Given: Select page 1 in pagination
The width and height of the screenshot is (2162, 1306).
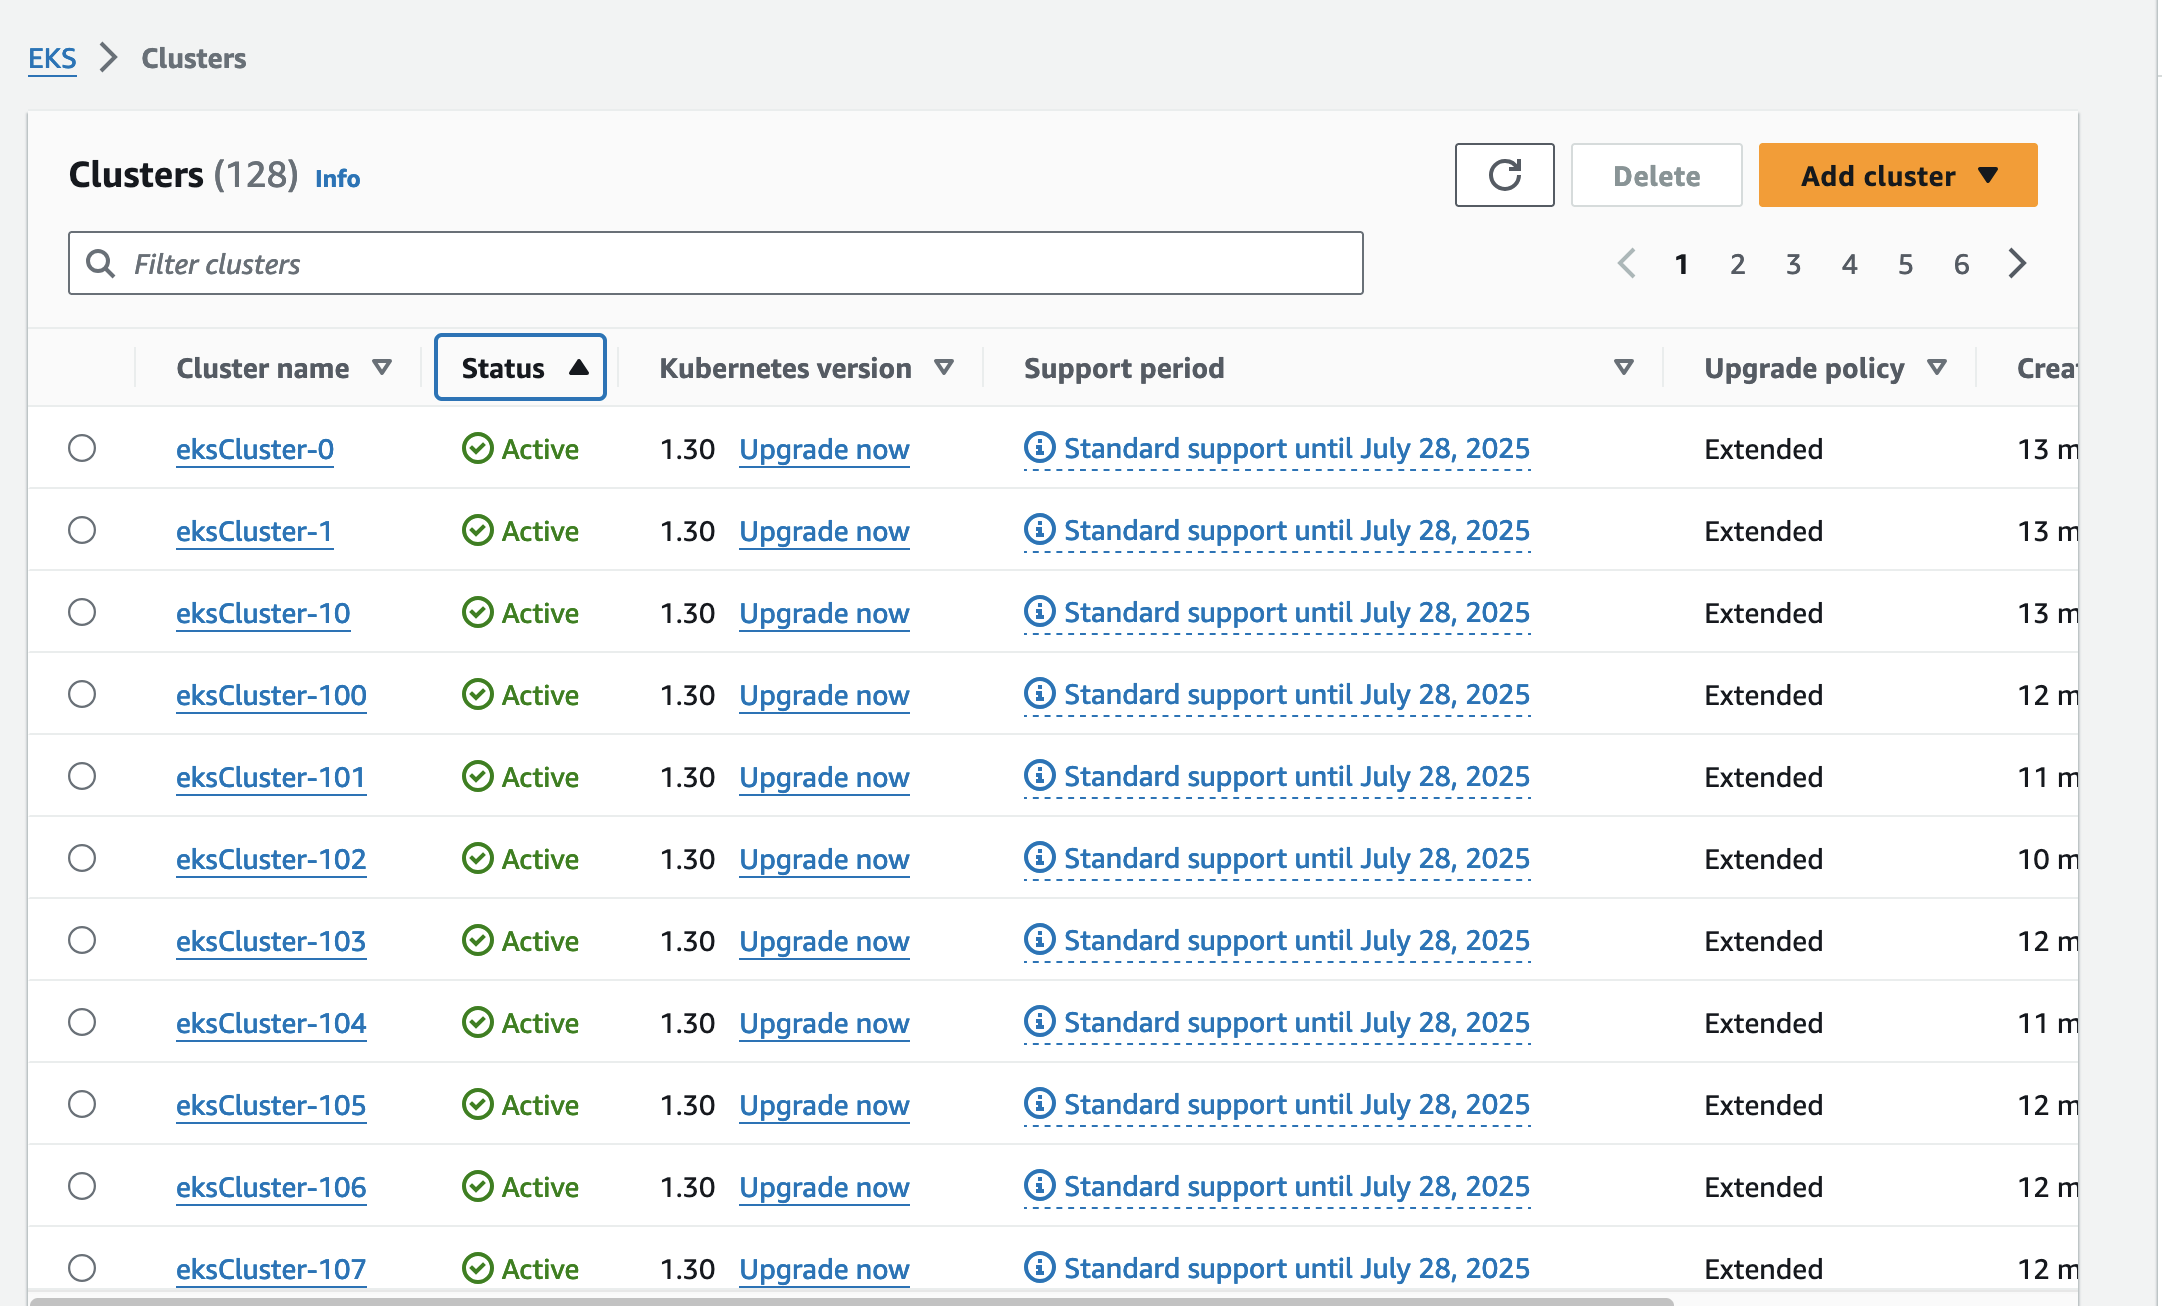Looking at the screenshot, I should tap(1681, 264).
